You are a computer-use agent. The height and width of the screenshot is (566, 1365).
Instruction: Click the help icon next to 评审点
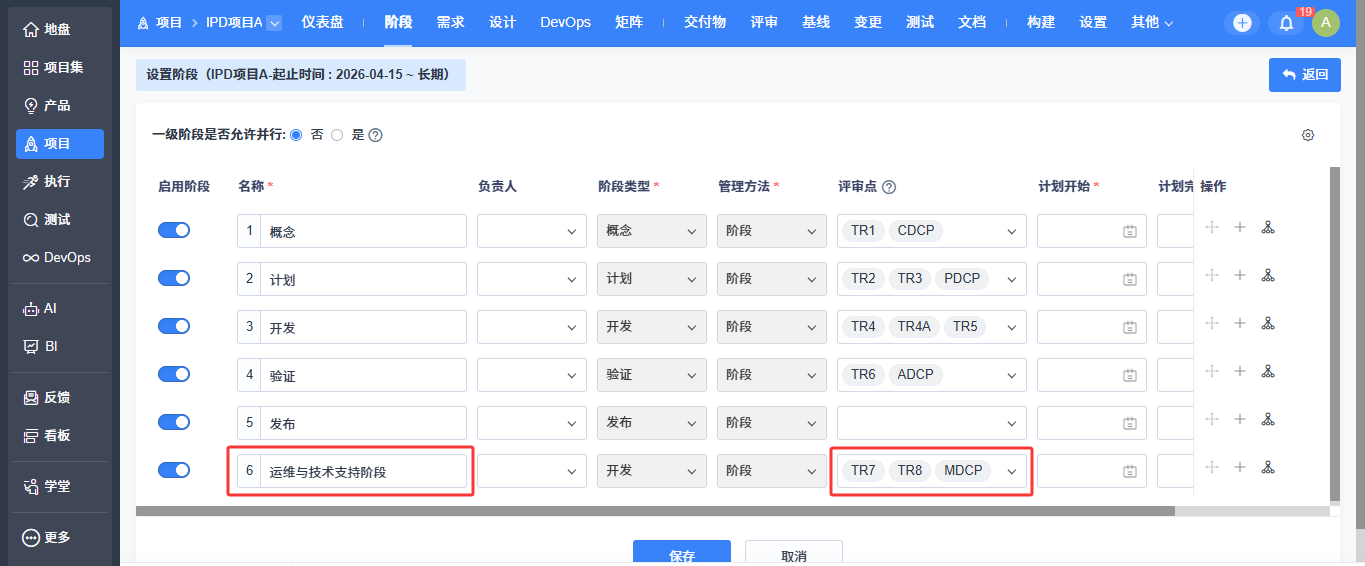coord(889,187)
